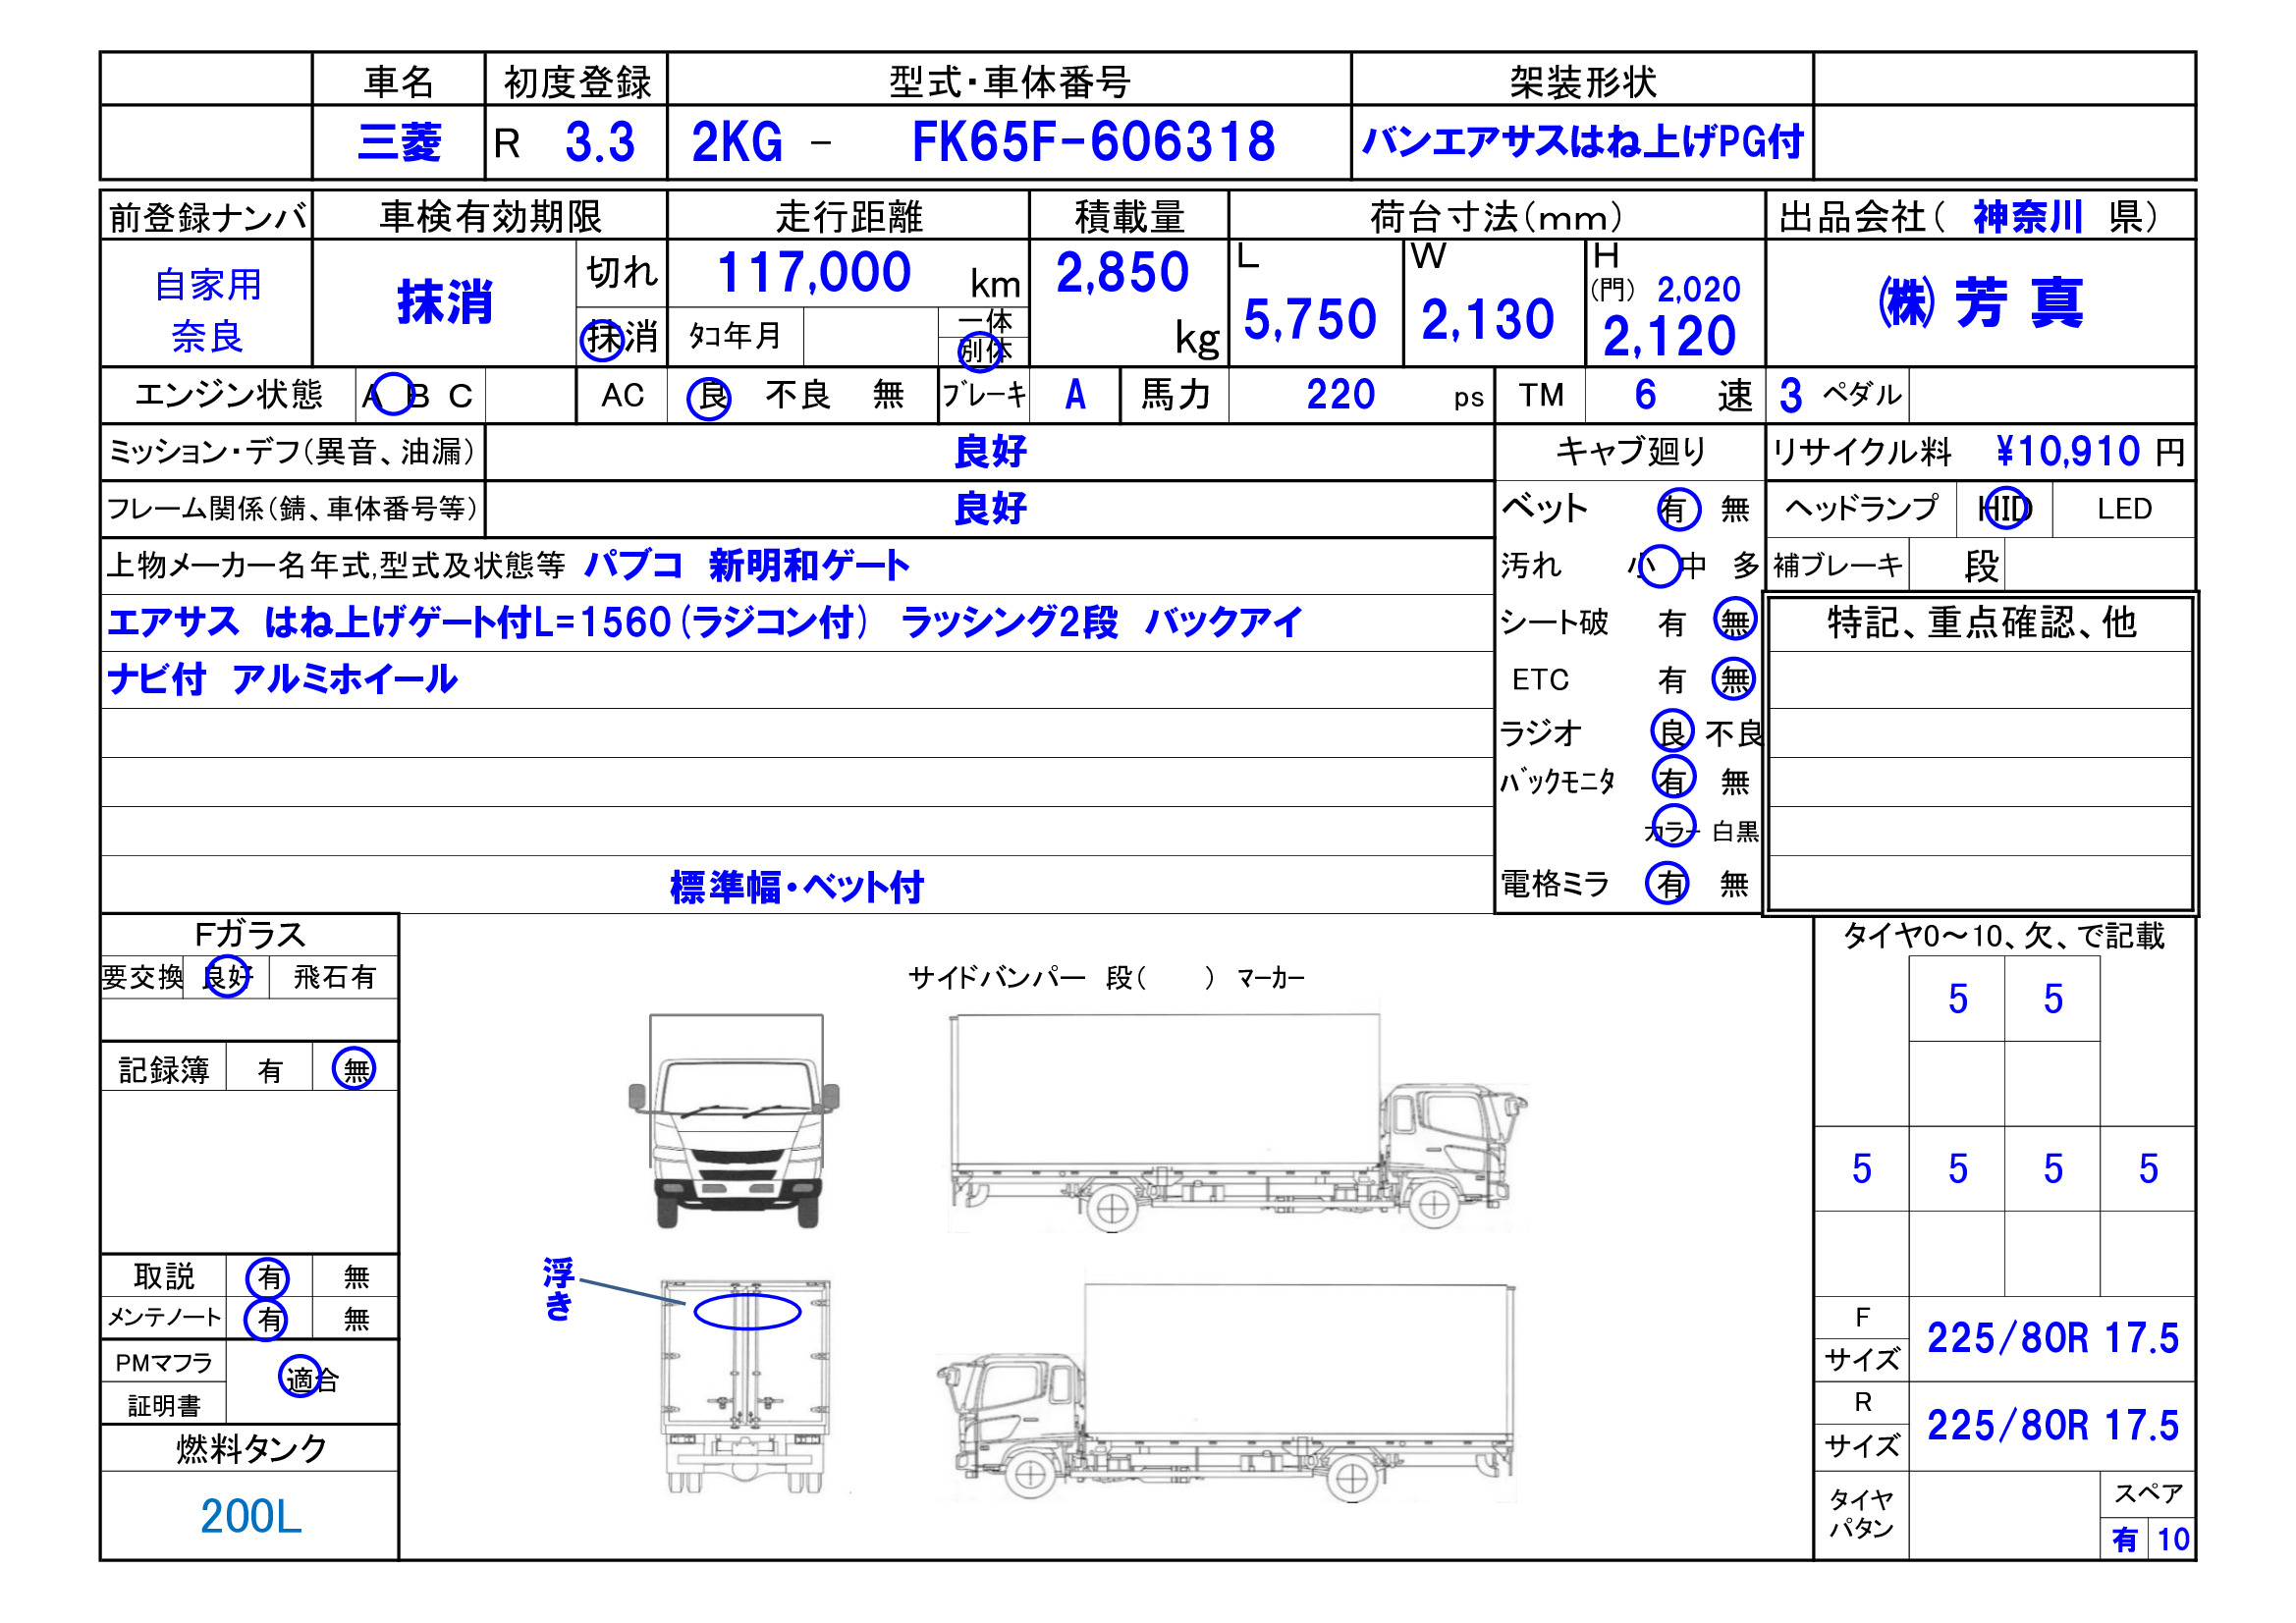Click the rear view truck diagram
The image size is (2296, 1623).
point(746,1388)
